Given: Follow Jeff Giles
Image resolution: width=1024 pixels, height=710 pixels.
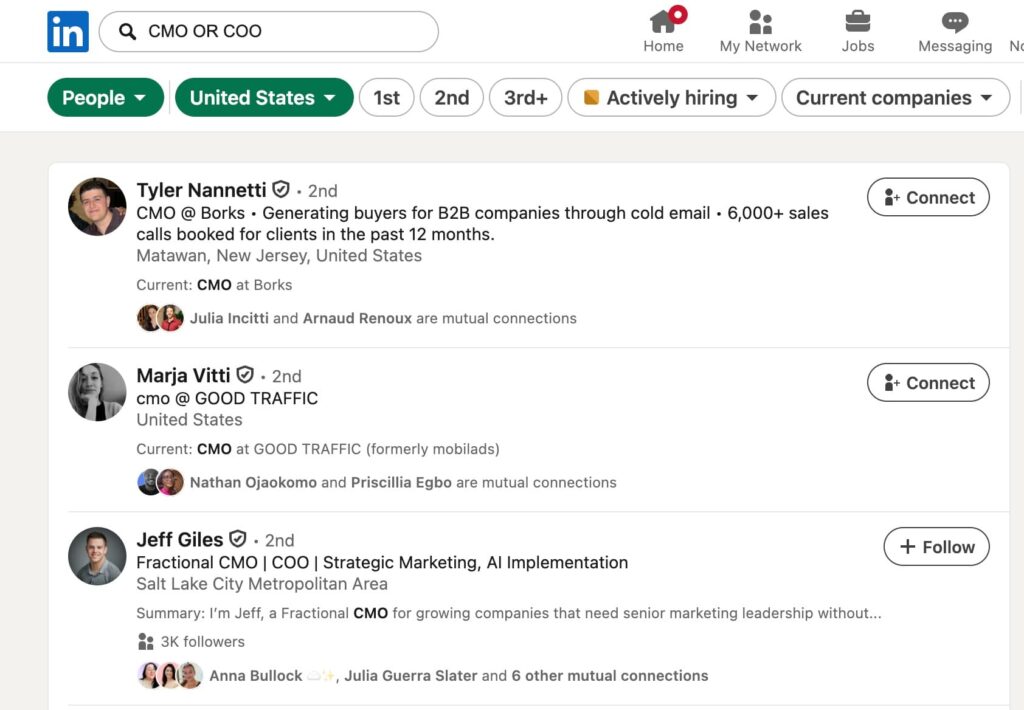Looking at the screenshot, I should pos(935,547).
